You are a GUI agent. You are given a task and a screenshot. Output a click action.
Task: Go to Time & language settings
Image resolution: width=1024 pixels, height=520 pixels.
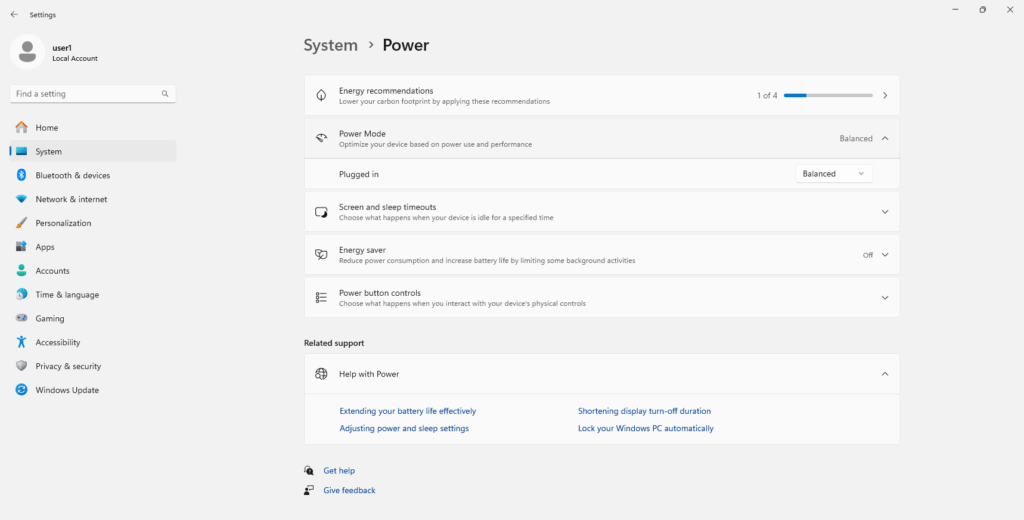[67, 295]
